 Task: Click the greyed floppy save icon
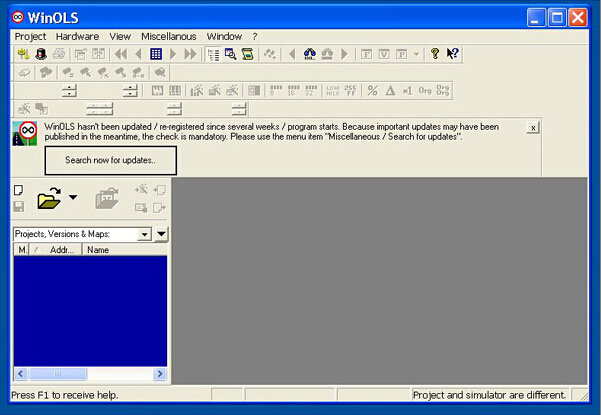pyautogui.click(x=18, y=207)
